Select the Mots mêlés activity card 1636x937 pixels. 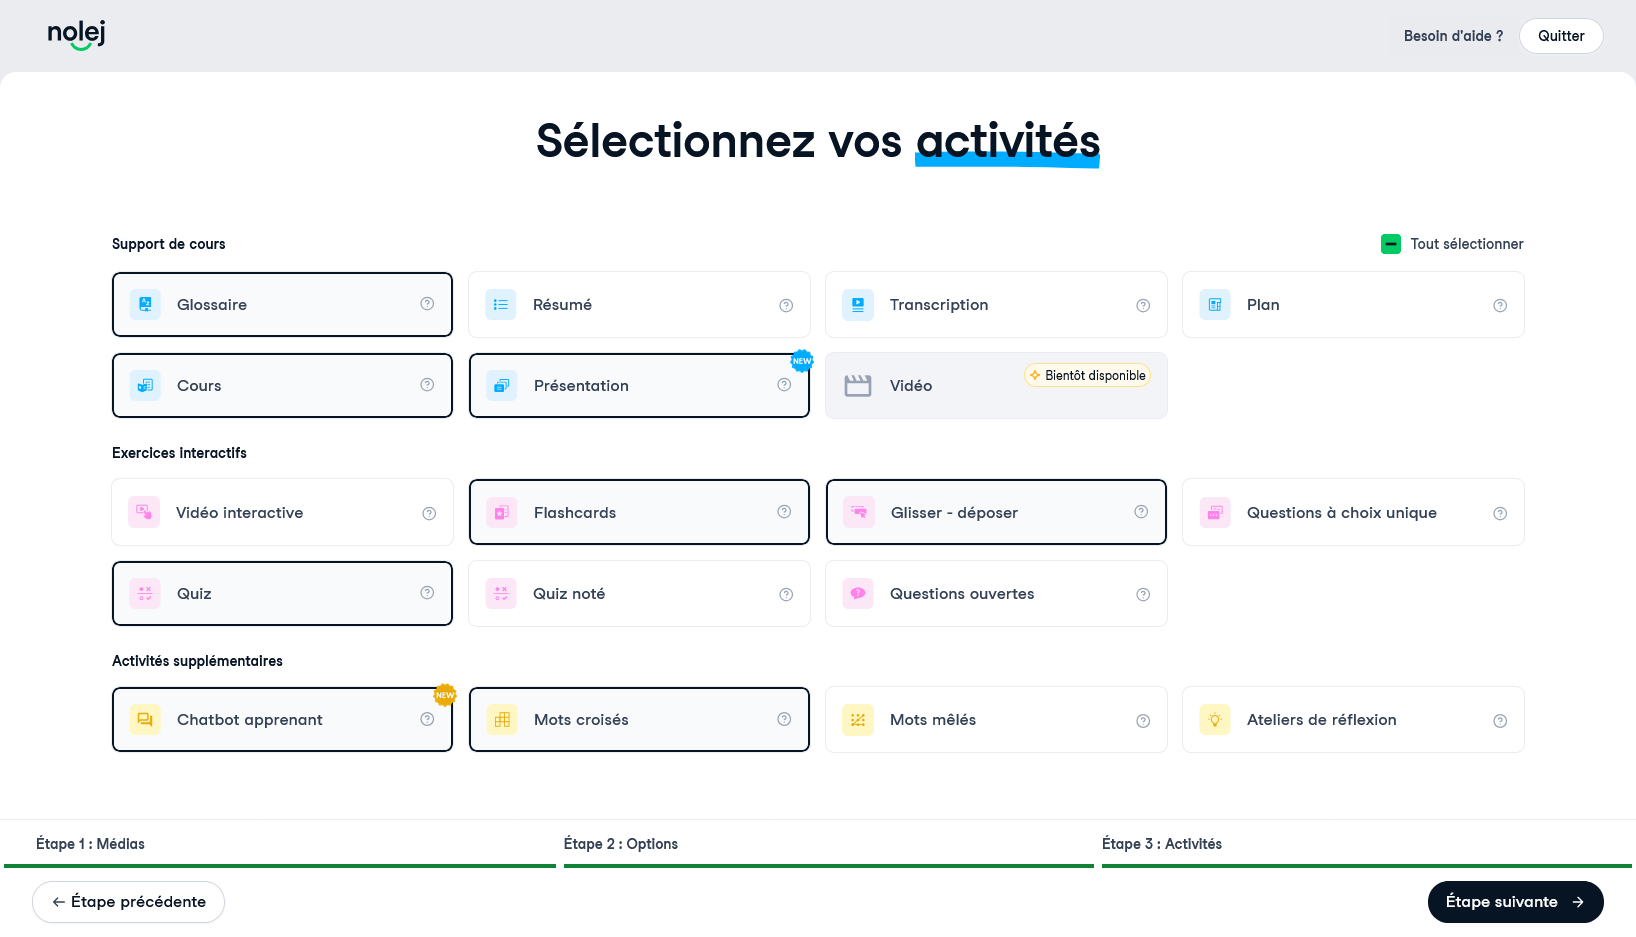tap(996, 720)
